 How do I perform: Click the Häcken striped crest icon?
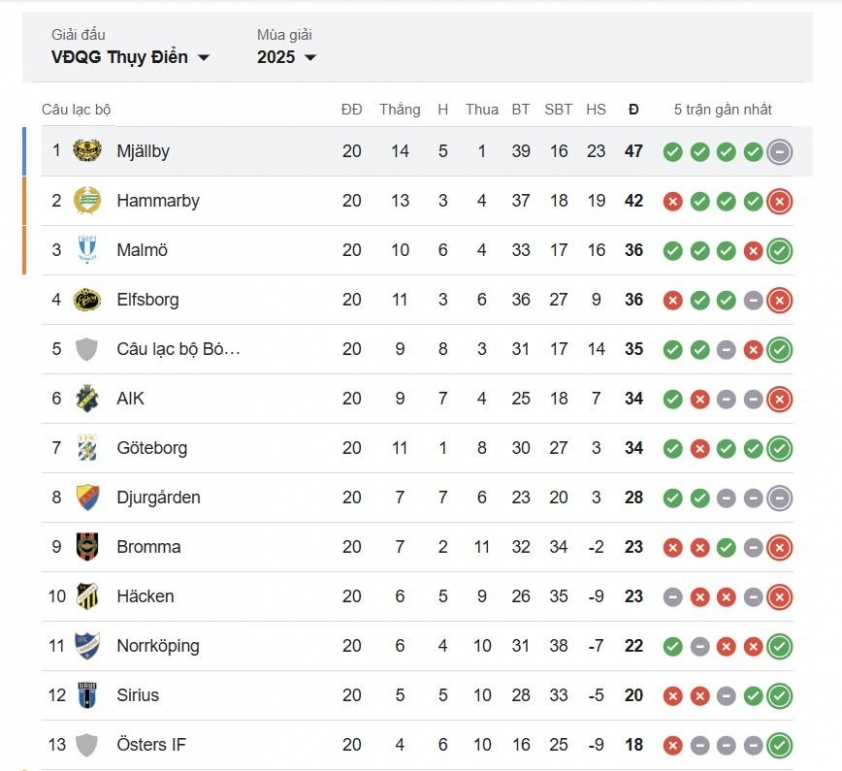pos(87,596)
